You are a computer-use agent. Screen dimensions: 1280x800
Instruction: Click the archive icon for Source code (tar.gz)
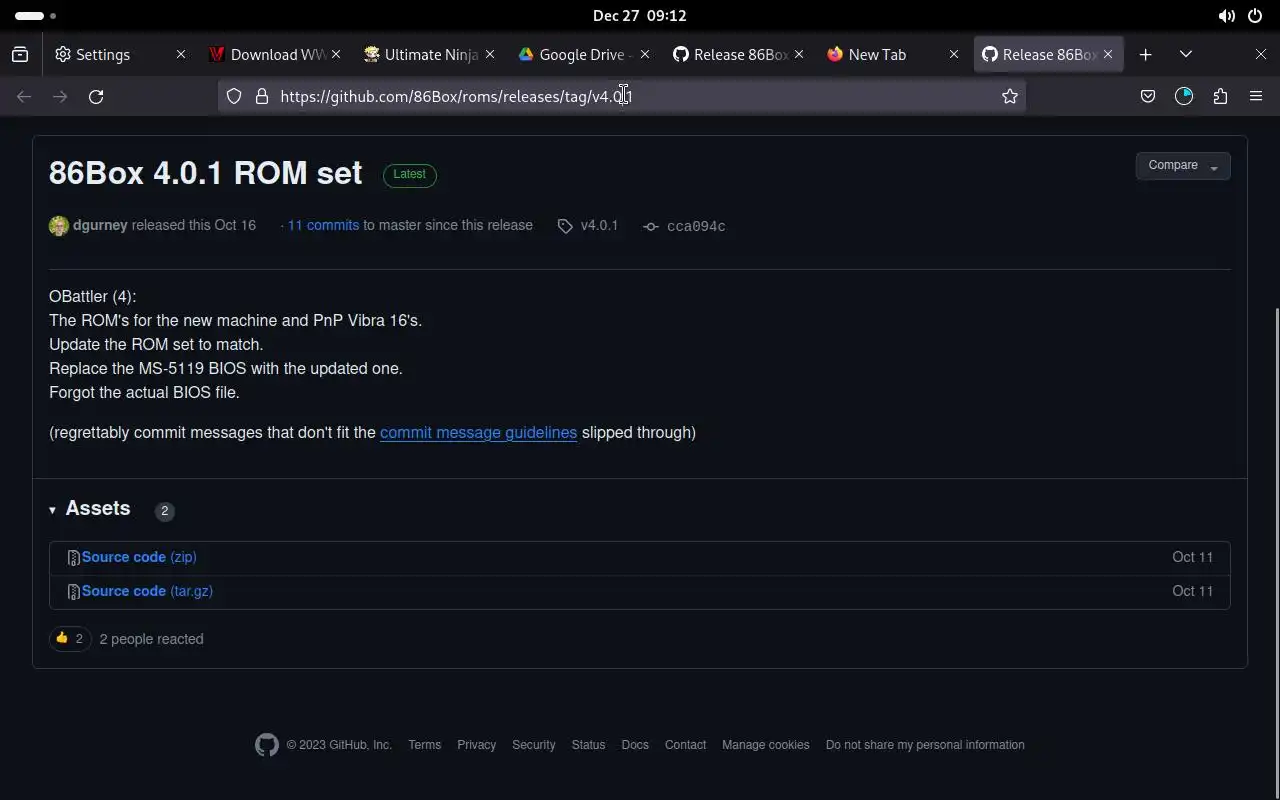pyautogui.click(x=73, y=592)
